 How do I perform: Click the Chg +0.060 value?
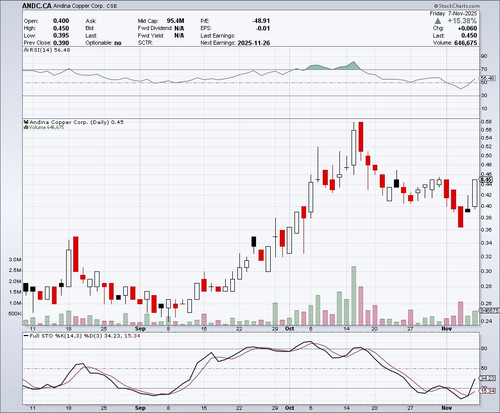[467, 28]
